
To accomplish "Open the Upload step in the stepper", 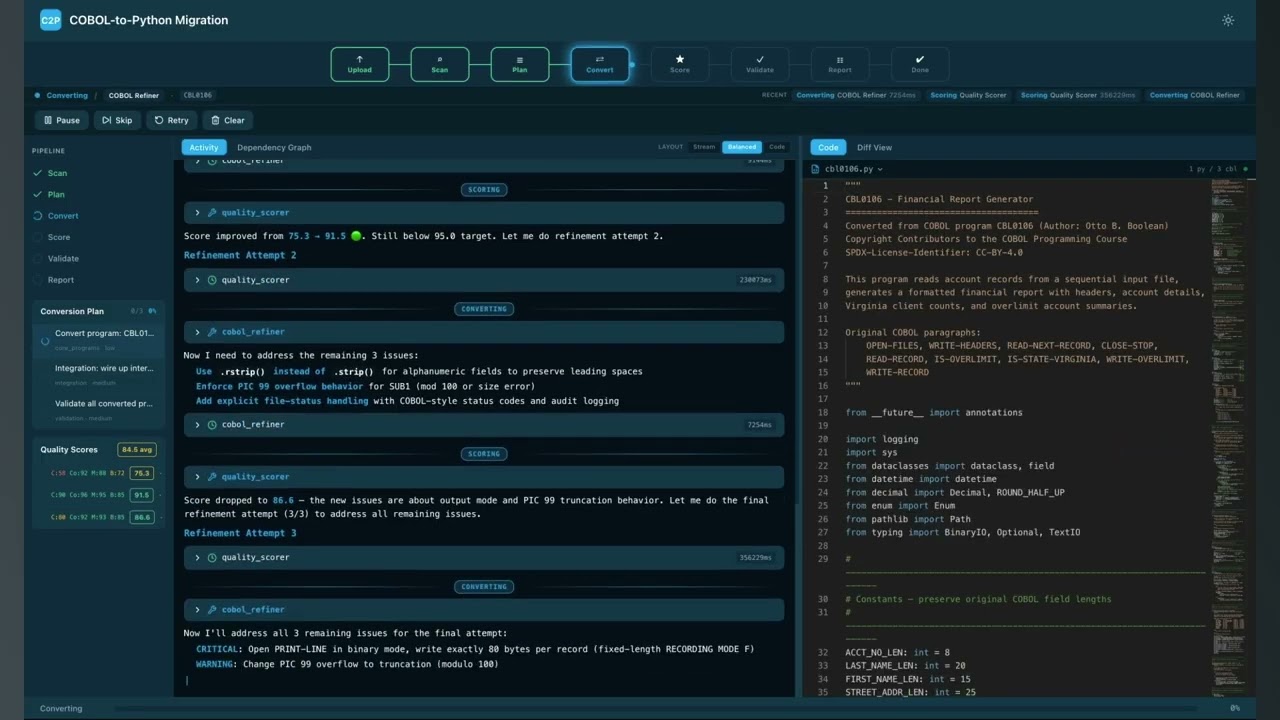I will coord(360,64).
